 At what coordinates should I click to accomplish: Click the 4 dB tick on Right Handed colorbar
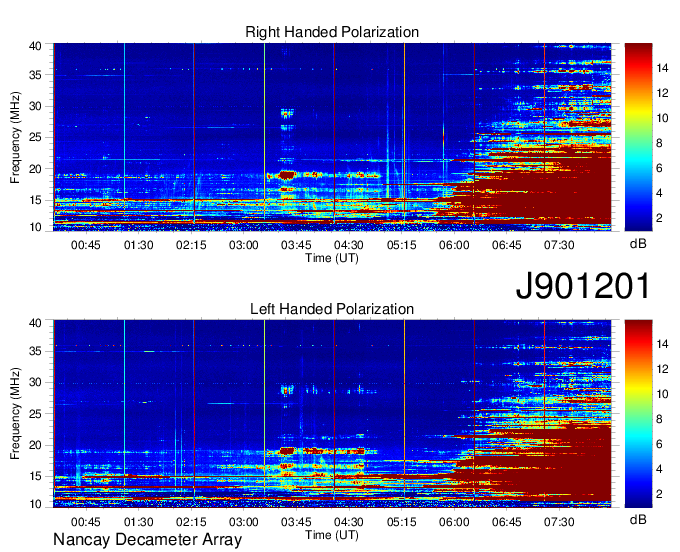660,193
